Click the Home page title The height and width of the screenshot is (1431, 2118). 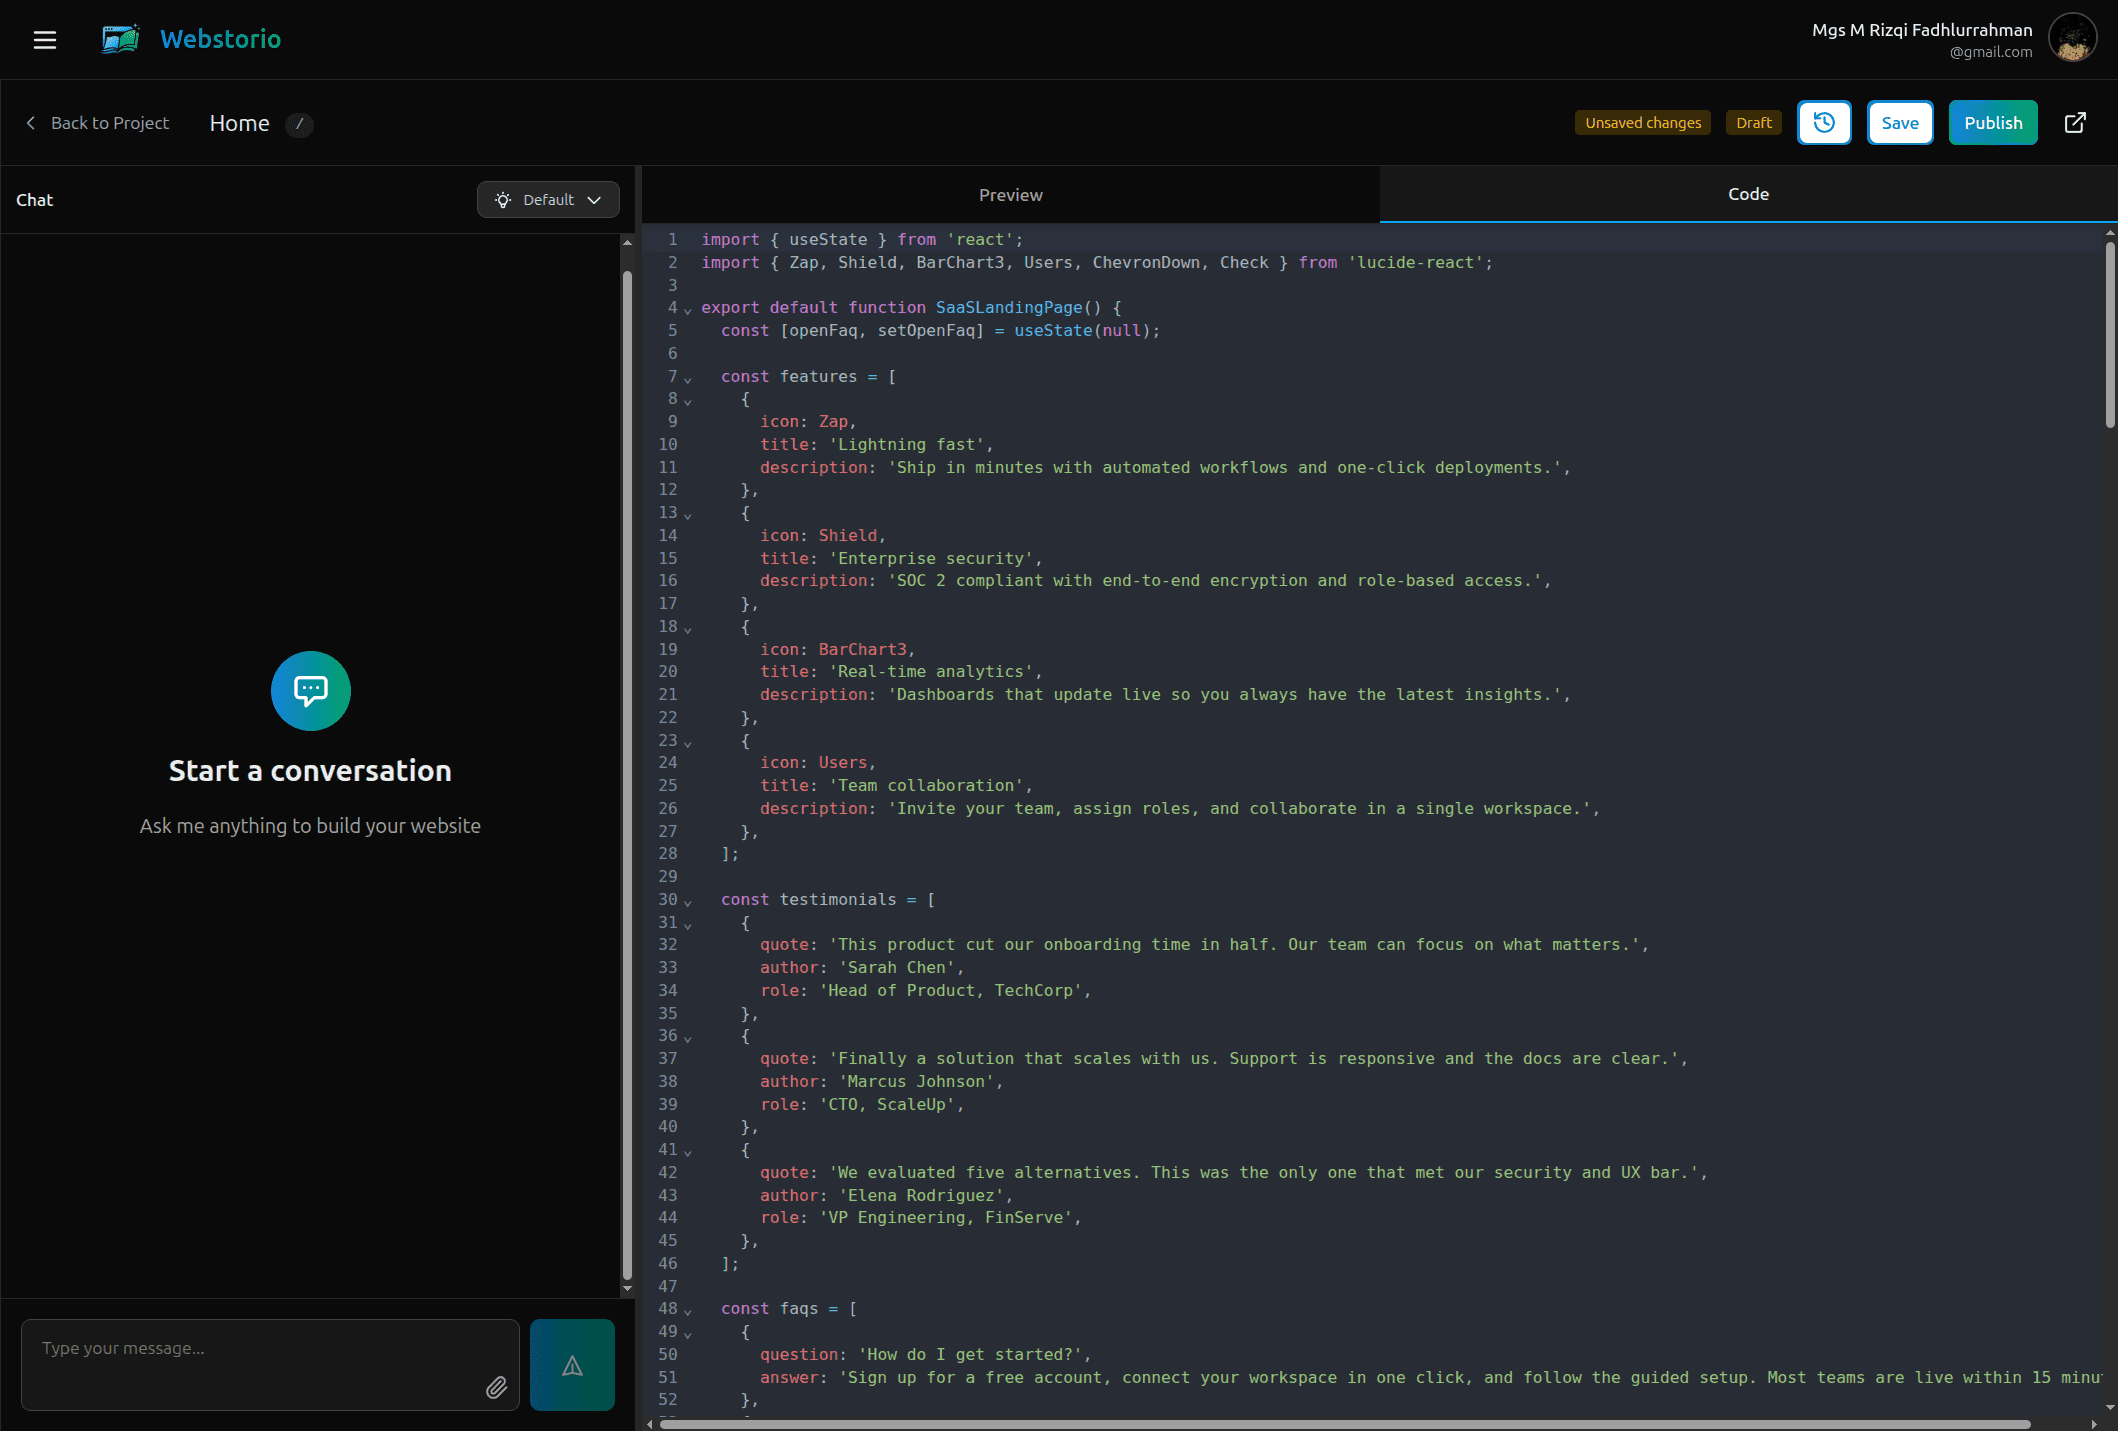tap(239, 123)
